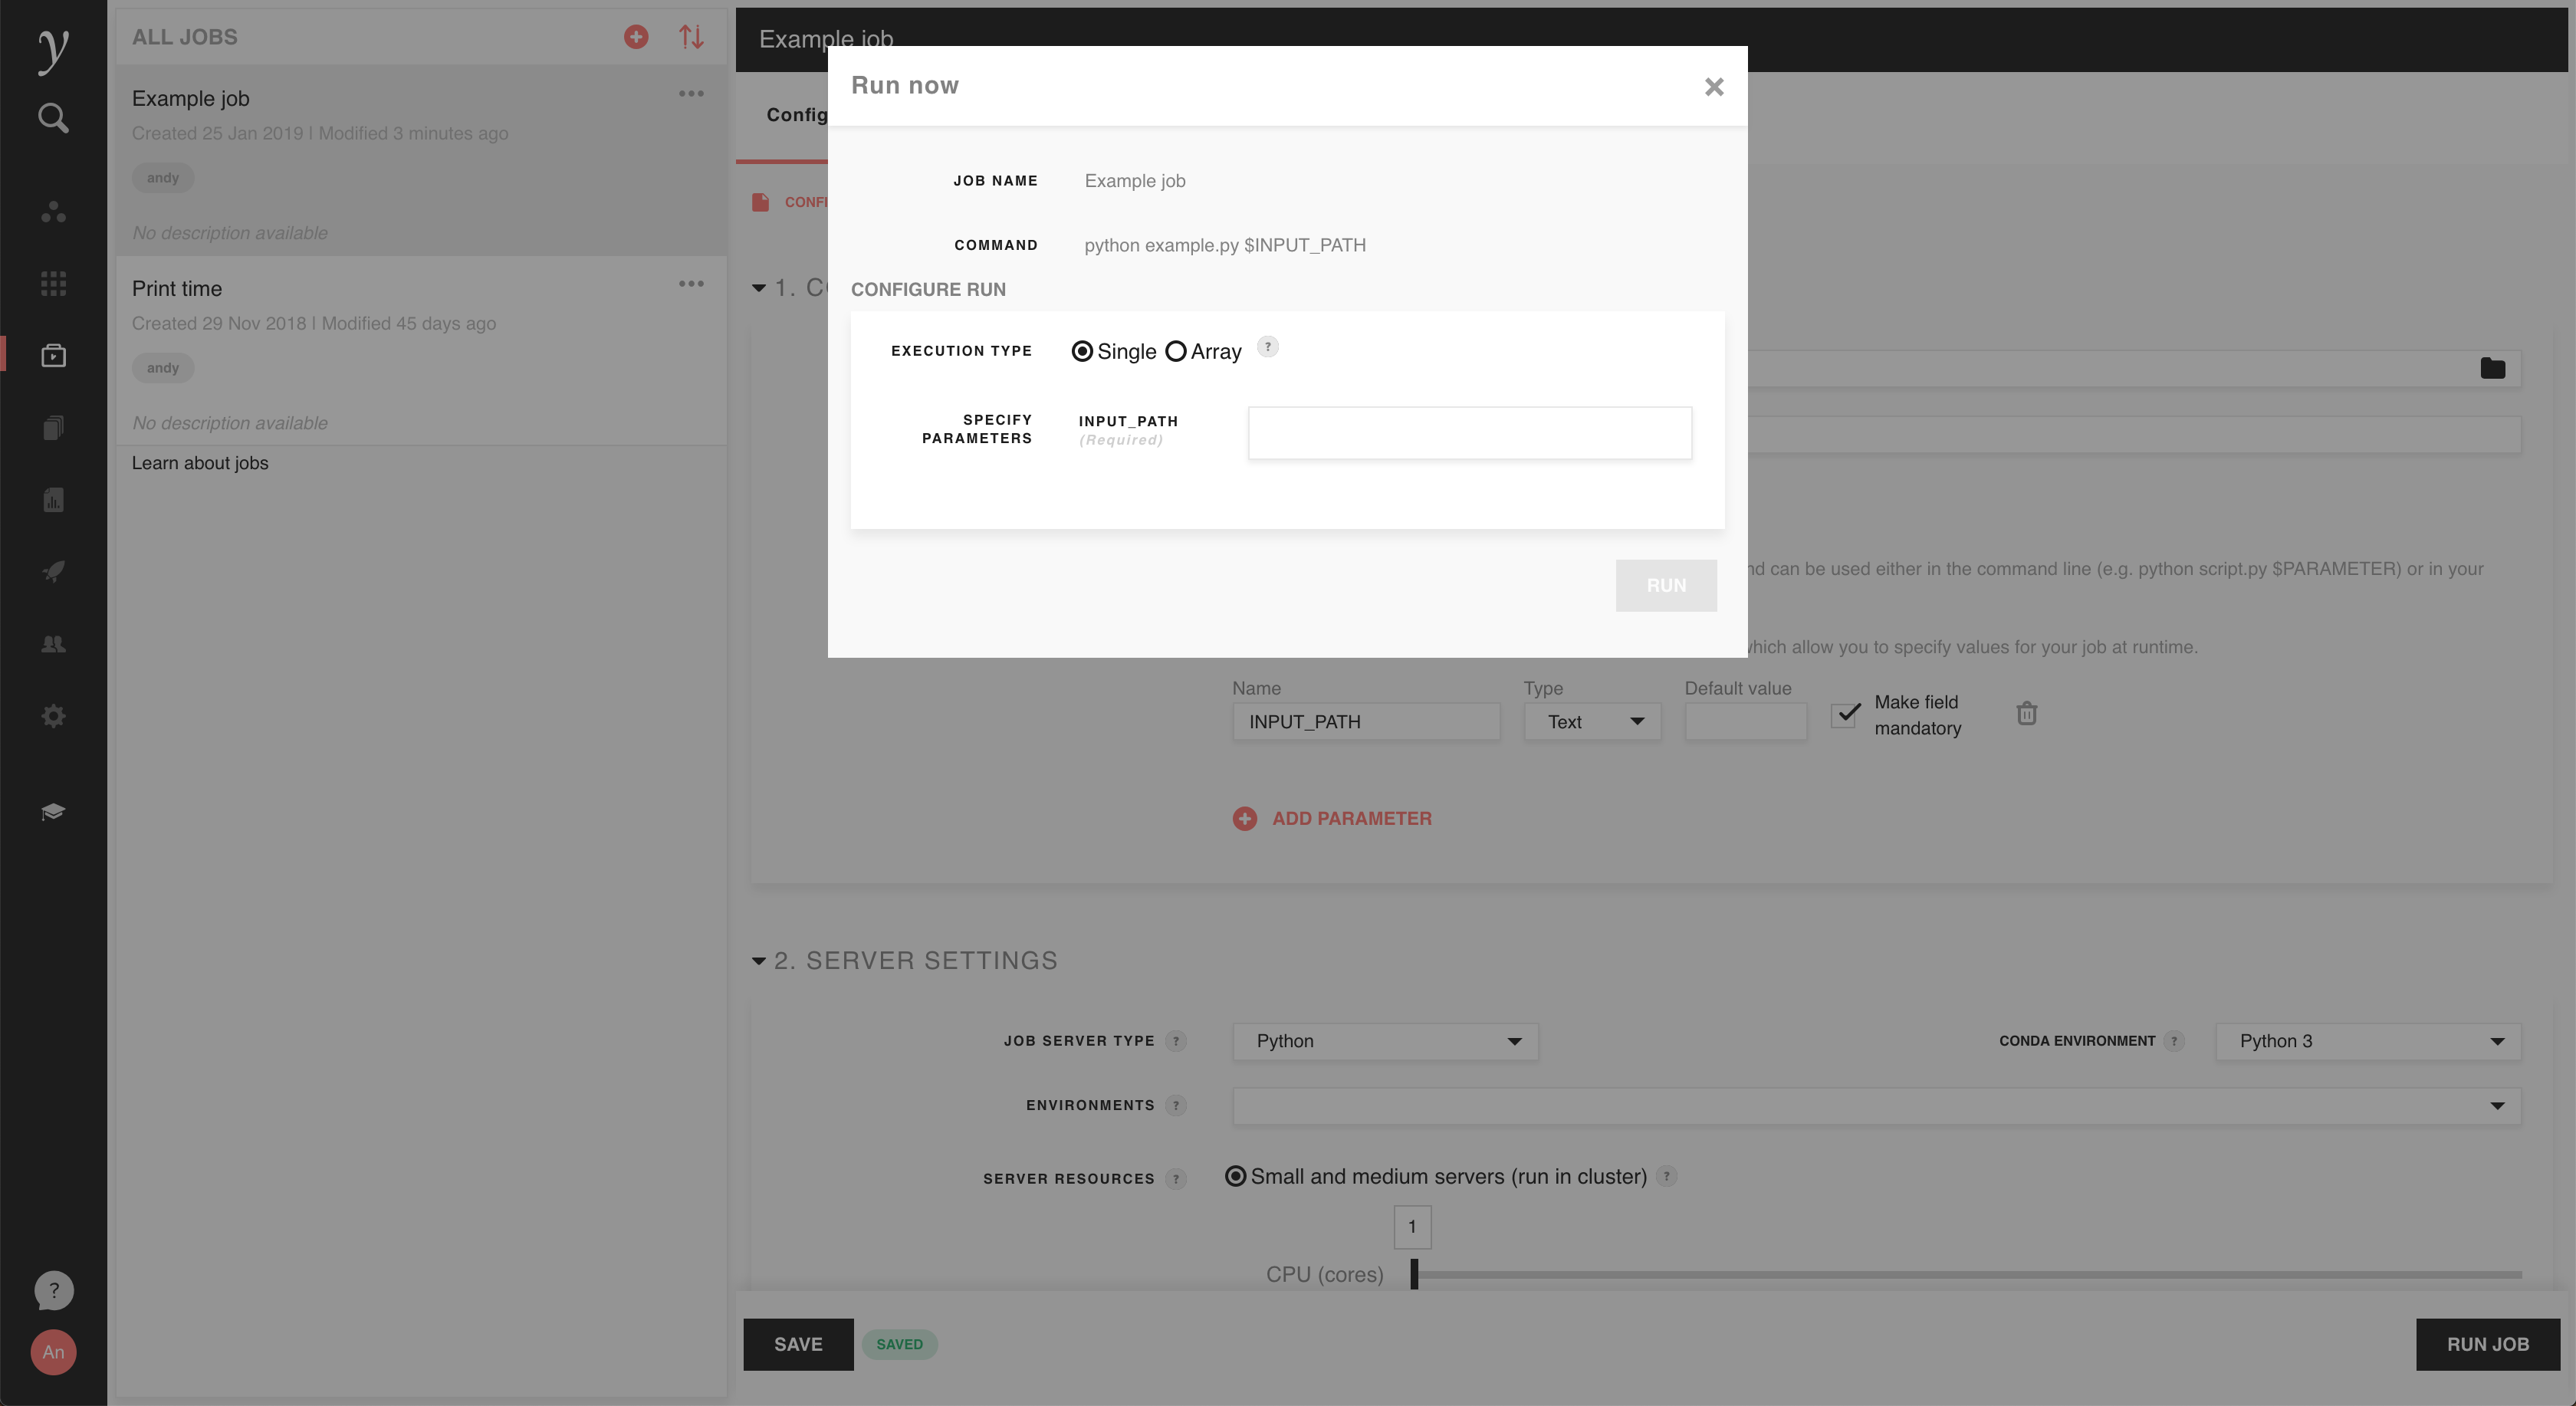Click the rocket icon in sidebar
Screen dimensions: 2576x1406
point(53,571)
